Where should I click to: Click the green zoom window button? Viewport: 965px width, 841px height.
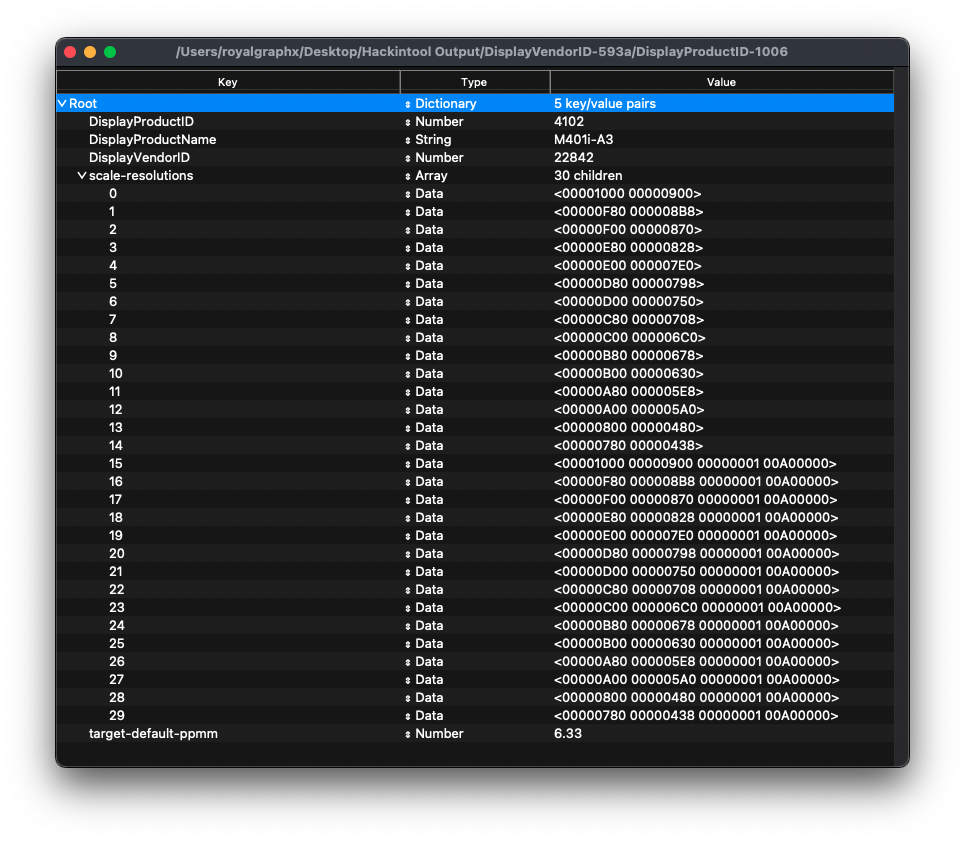110,52
